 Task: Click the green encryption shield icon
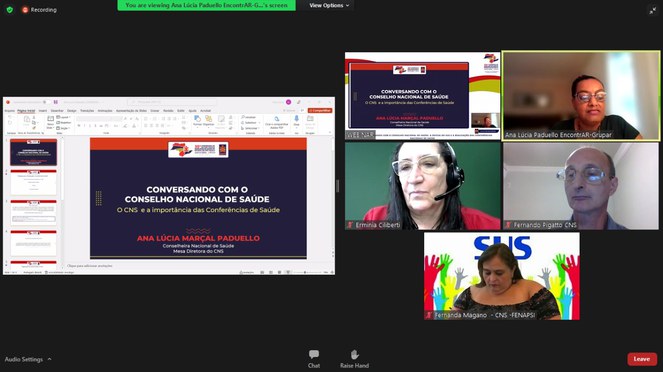[10, 9]
